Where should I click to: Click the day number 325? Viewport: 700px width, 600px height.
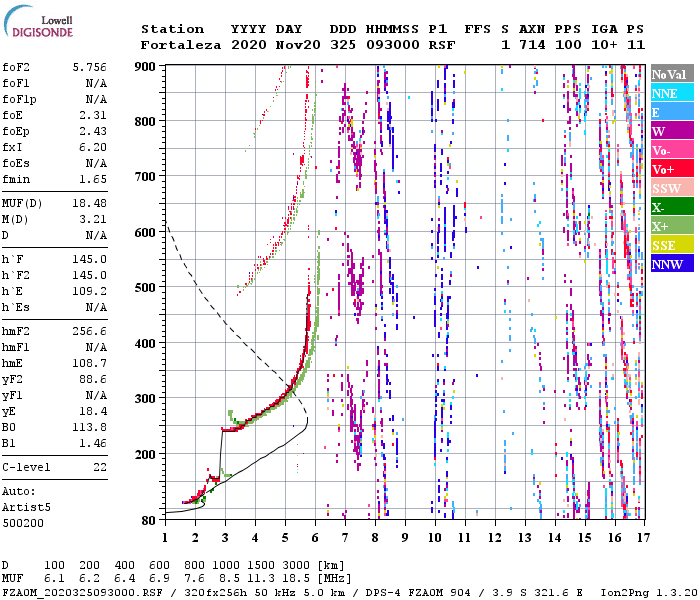(x=343, y=45)
